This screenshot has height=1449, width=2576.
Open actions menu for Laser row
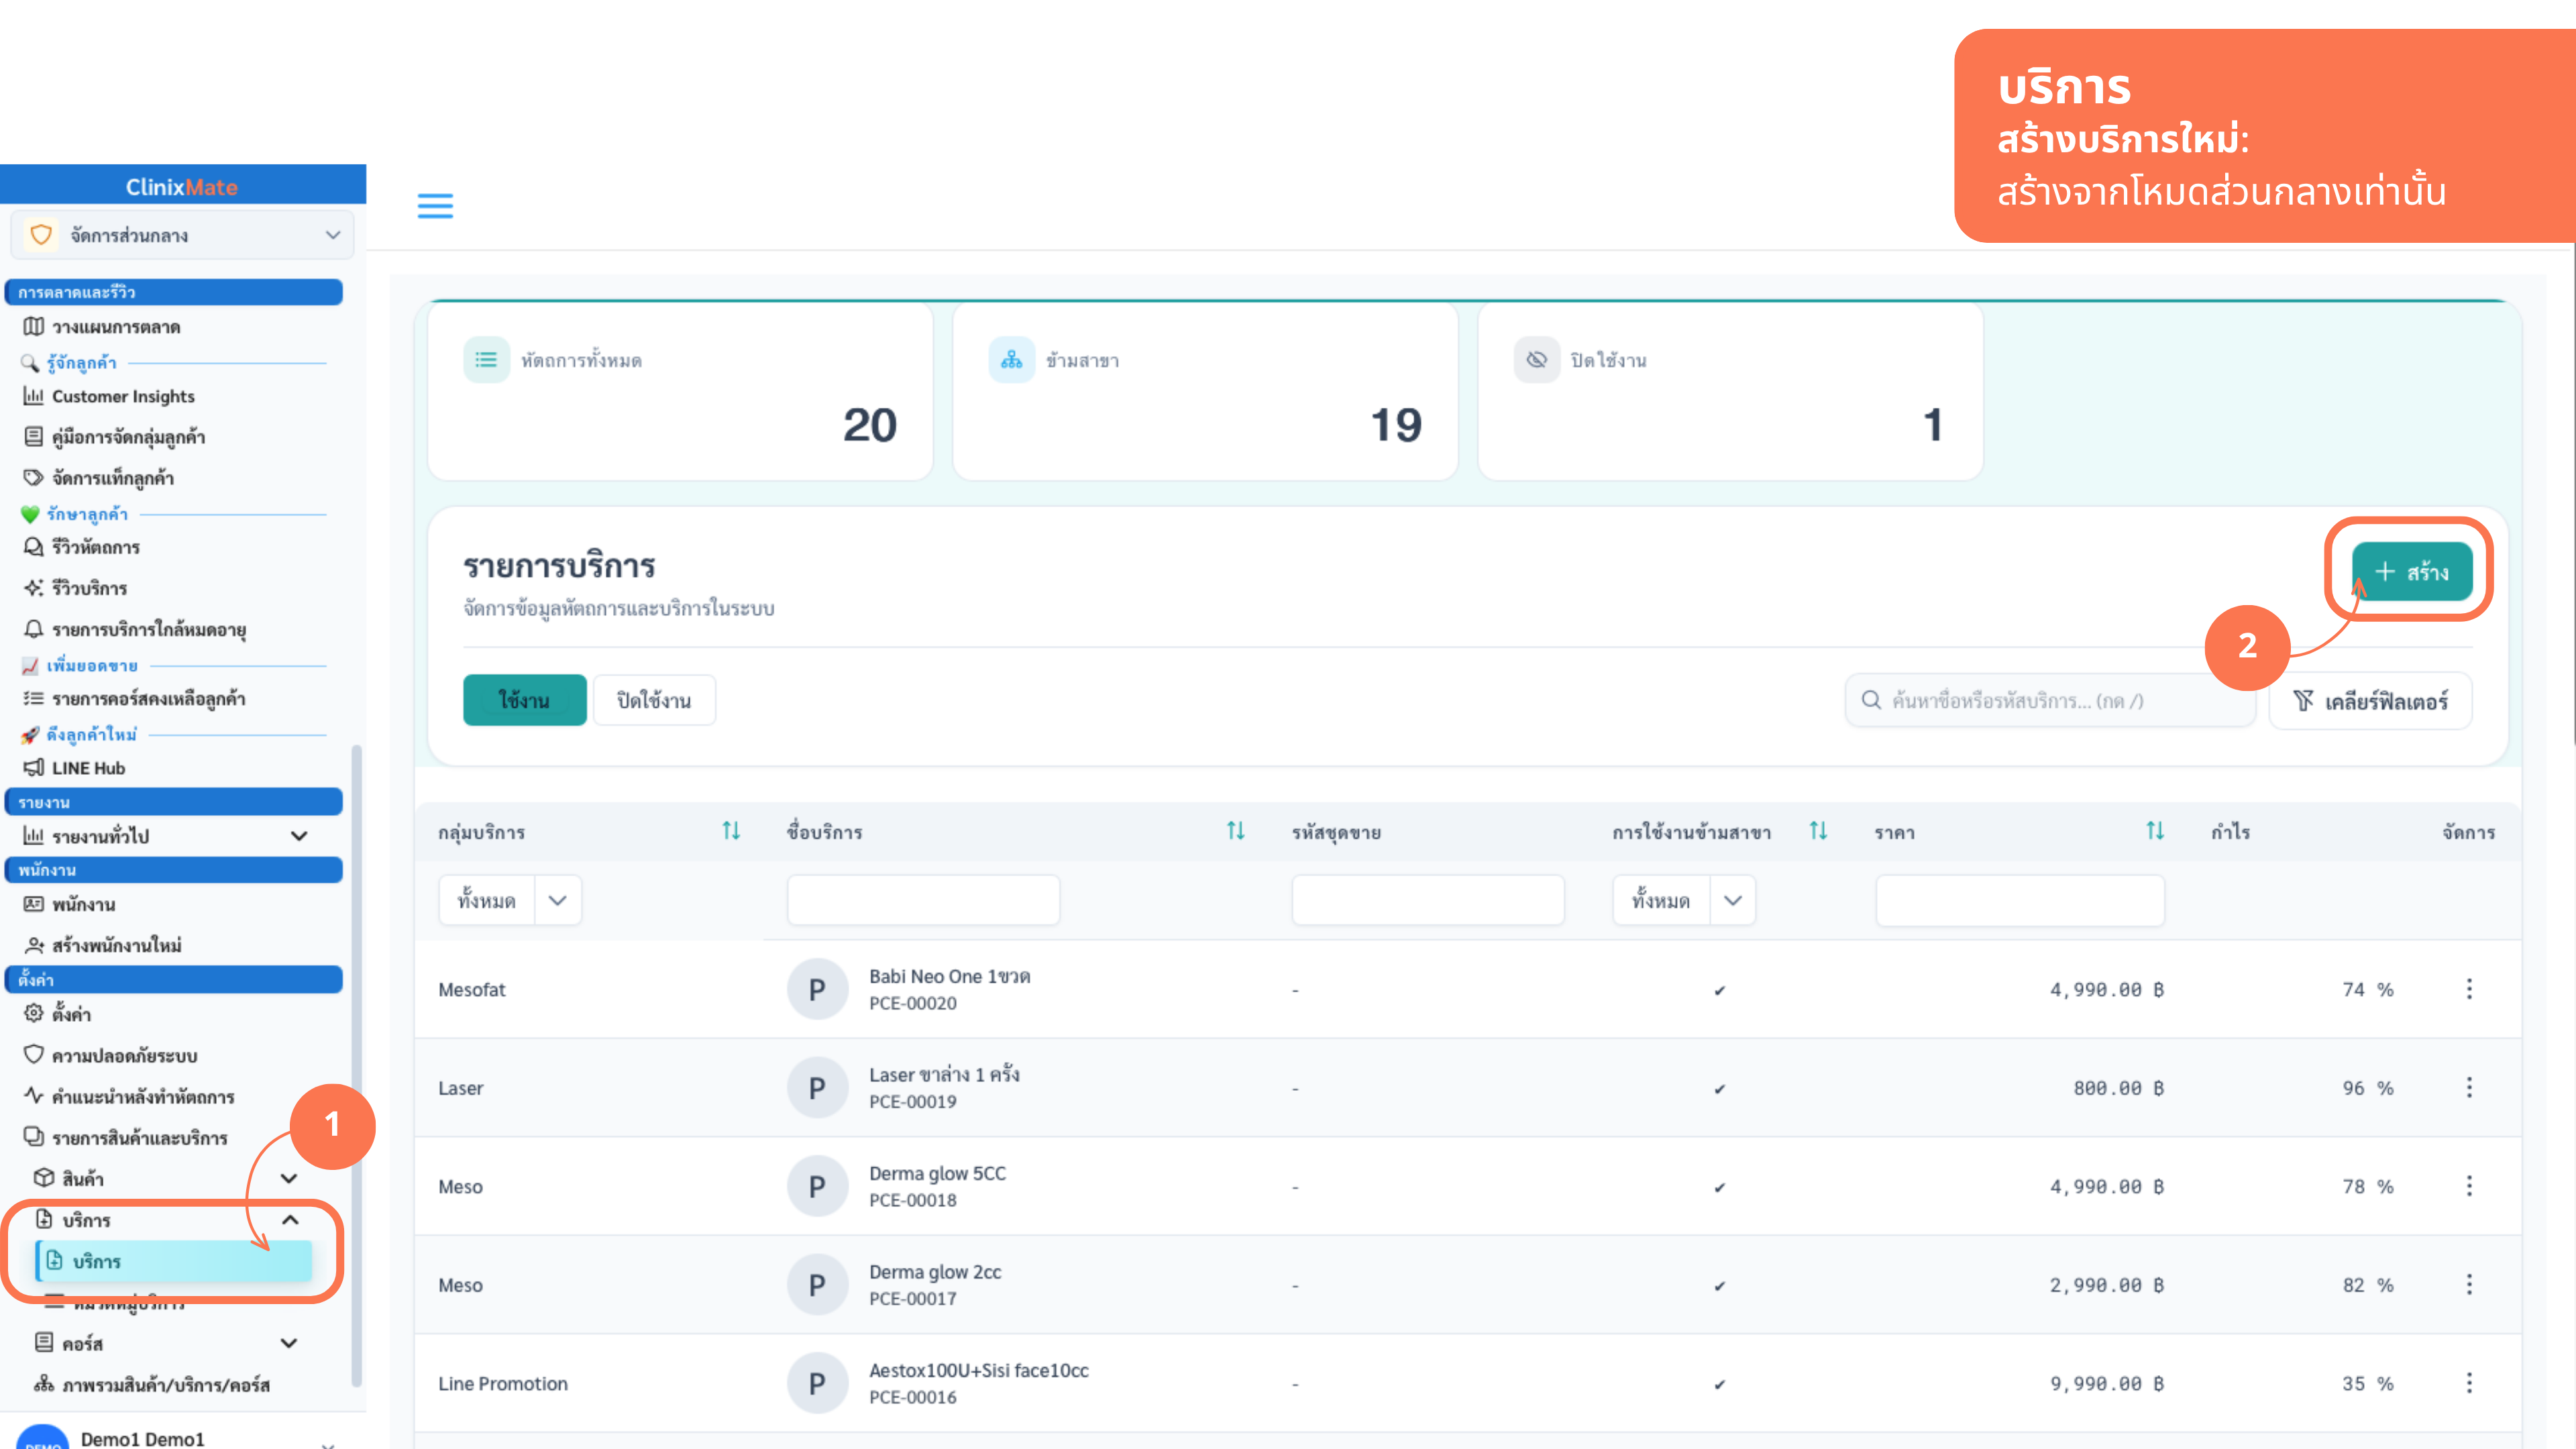coord(2469,1087)
